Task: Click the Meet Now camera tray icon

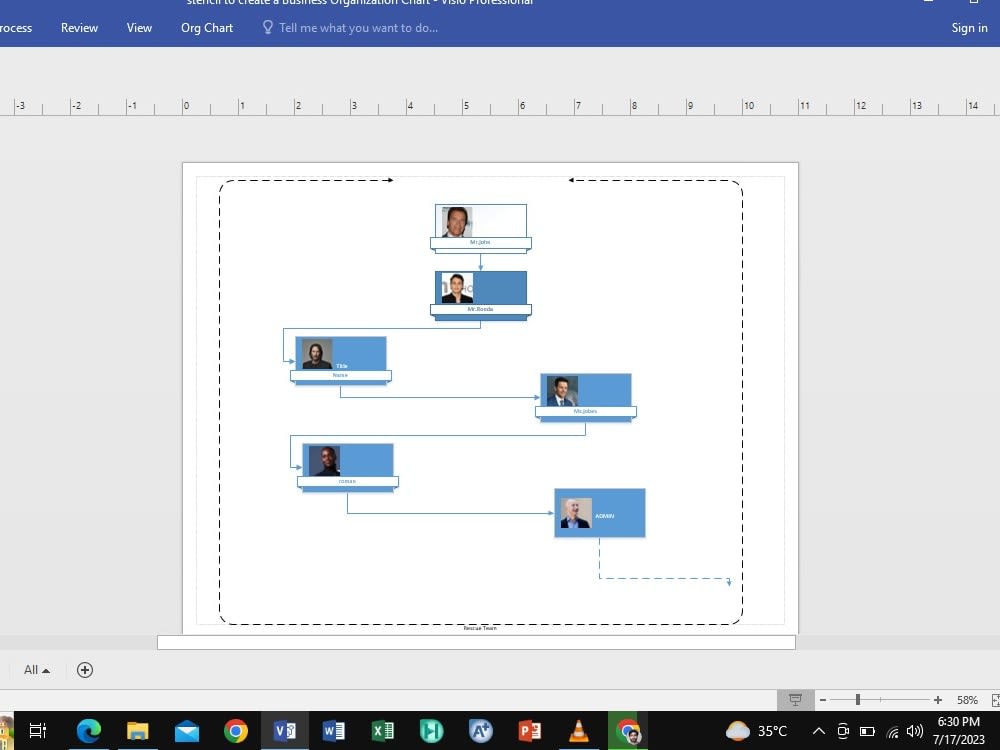Action: point(843,731)
